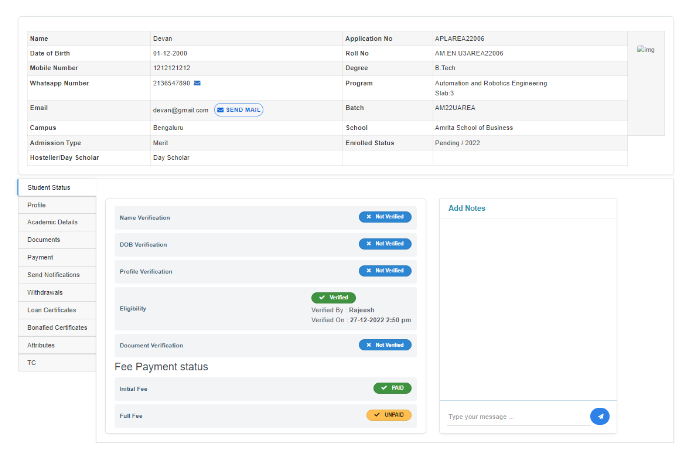The image size is (688, 454).
Task: Toggle DOB Verification Not Verified badge
Action: [x=385, y=244]
